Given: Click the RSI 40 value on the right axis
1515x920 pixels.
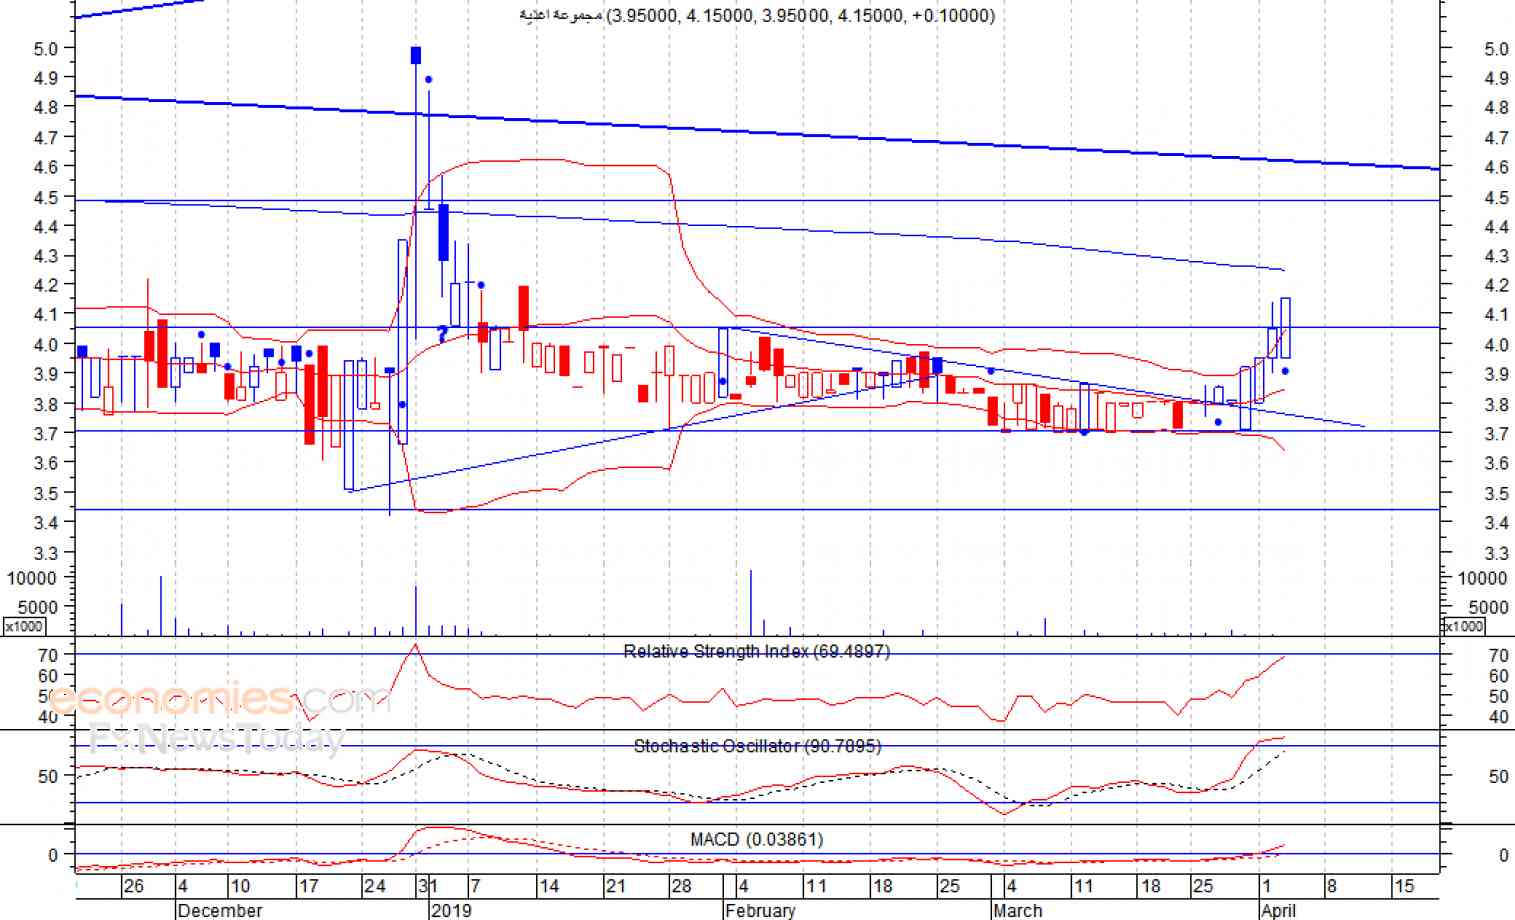Looking at the screenshot, I should pyautogui.click(x=1498, y=717).
